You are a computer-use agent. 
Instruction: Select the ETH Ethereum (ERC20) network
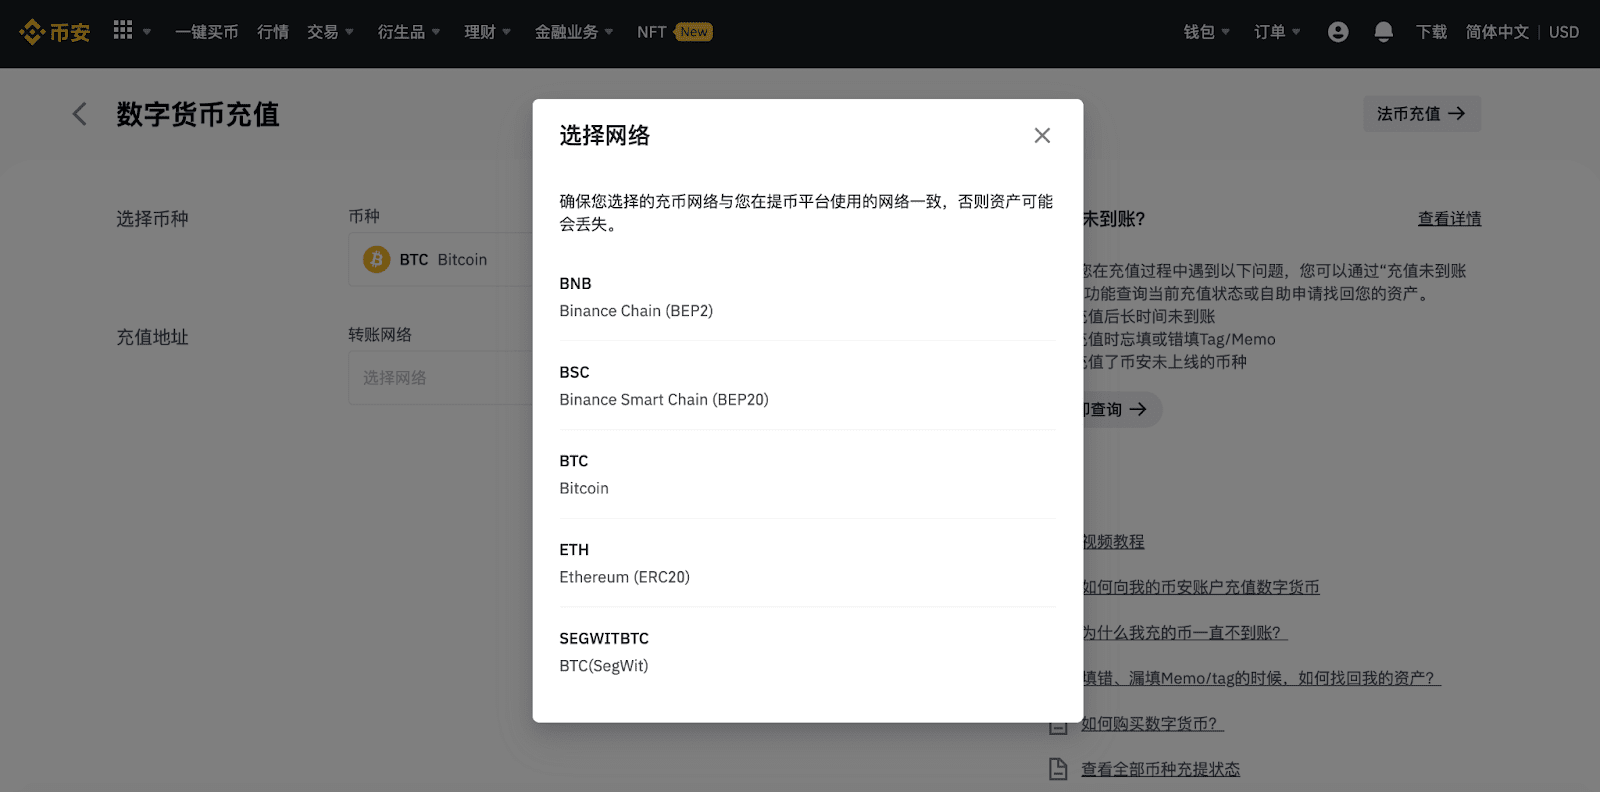[x=808, y=563]
